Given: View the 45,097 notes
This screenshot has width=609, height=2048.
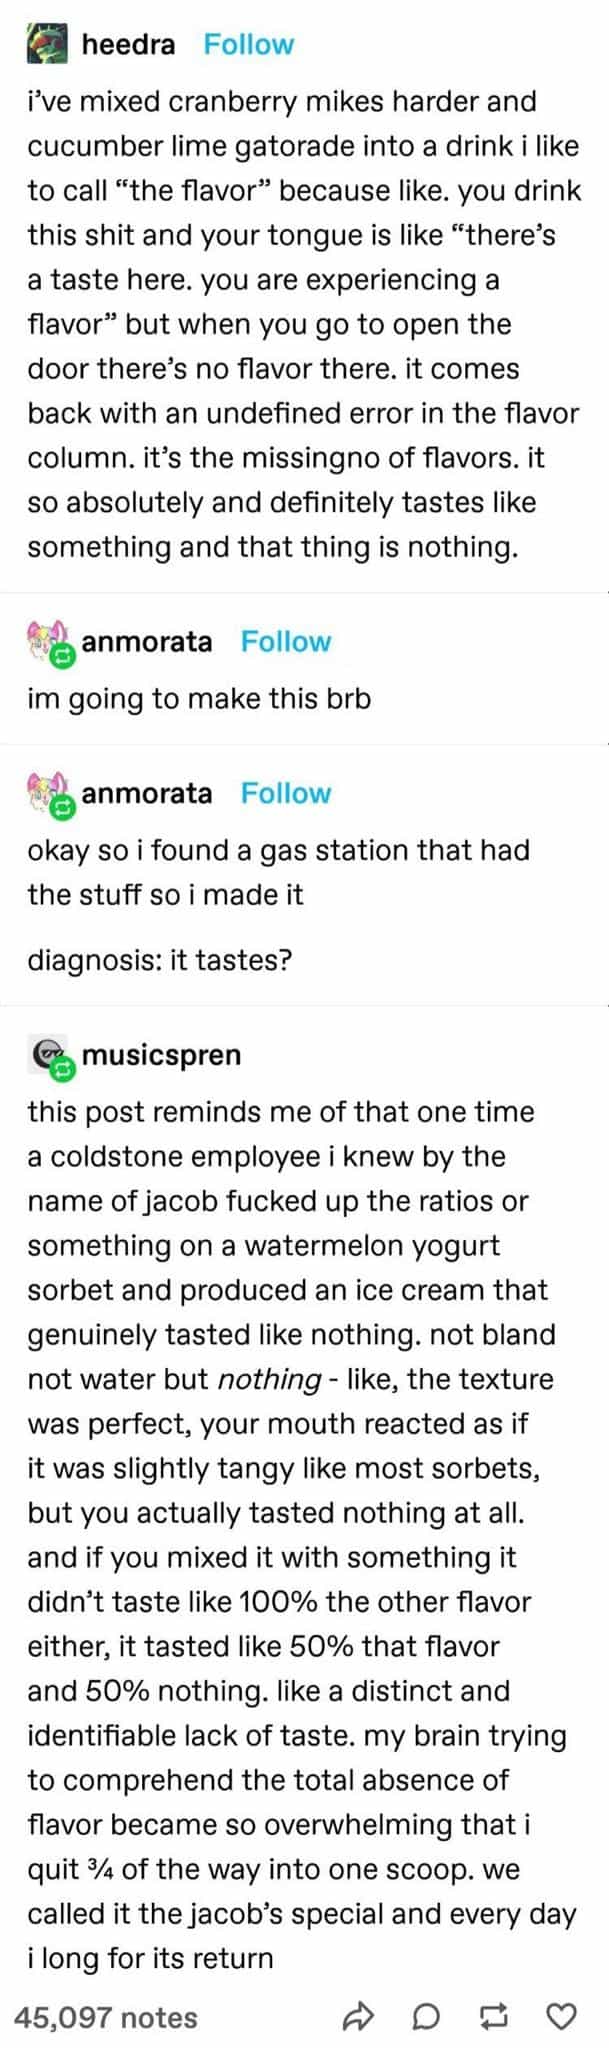Looking at the screenshot, I should pyautogui.click(x=107, y=2018).
